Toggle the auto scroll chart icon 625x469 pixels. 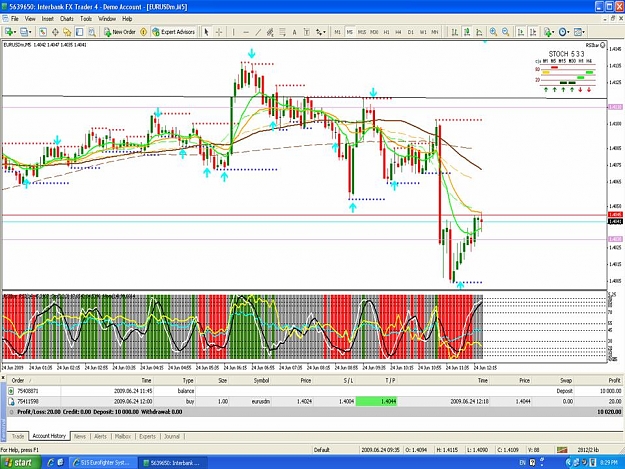pos(521,32)
